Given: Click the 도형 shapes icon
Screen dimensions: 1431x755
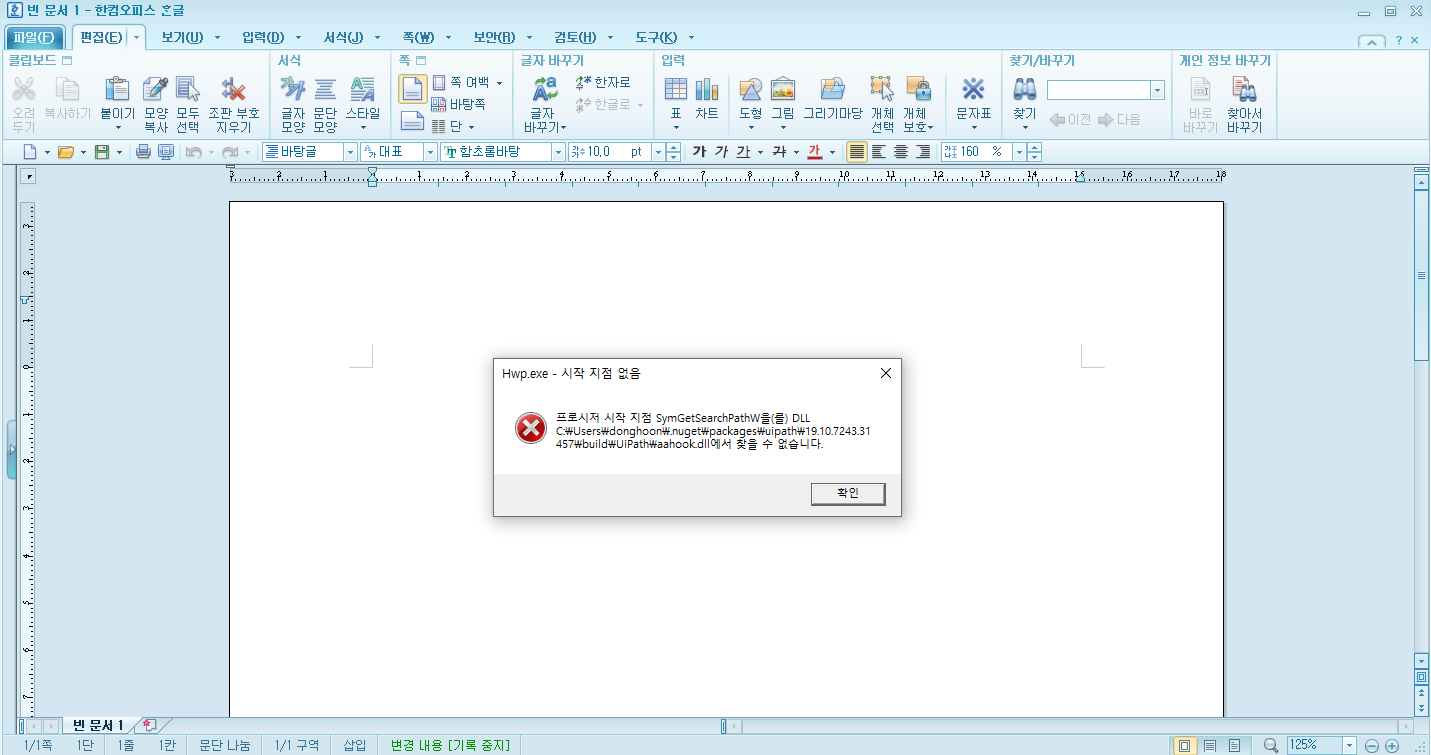Looking at the screenshot, I should point(751,90).
